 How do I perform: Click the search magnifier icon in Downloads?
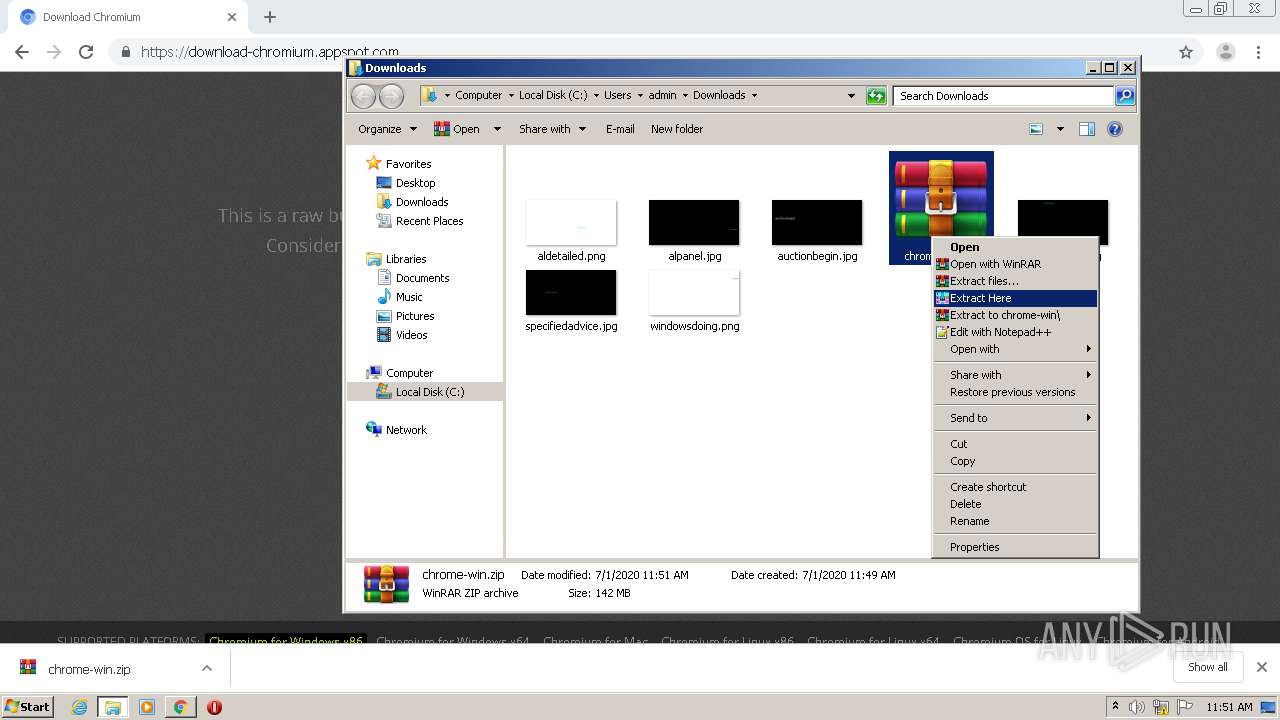point(1125,96)
